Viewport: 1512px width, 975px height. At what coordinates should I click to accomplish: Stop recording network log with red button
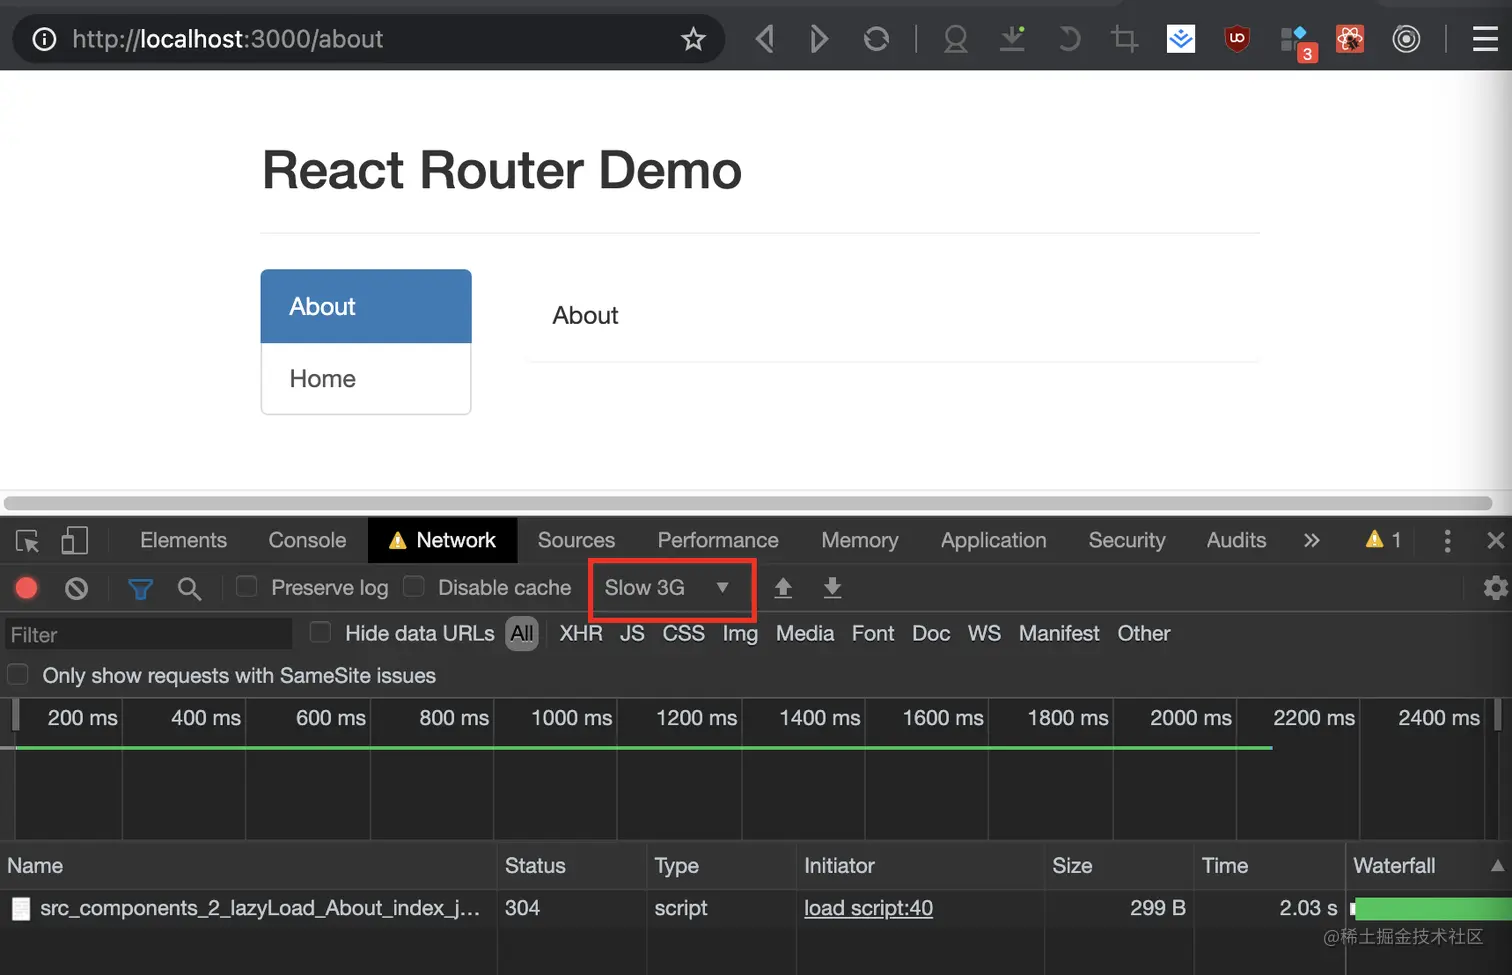(x=27, y=588)
